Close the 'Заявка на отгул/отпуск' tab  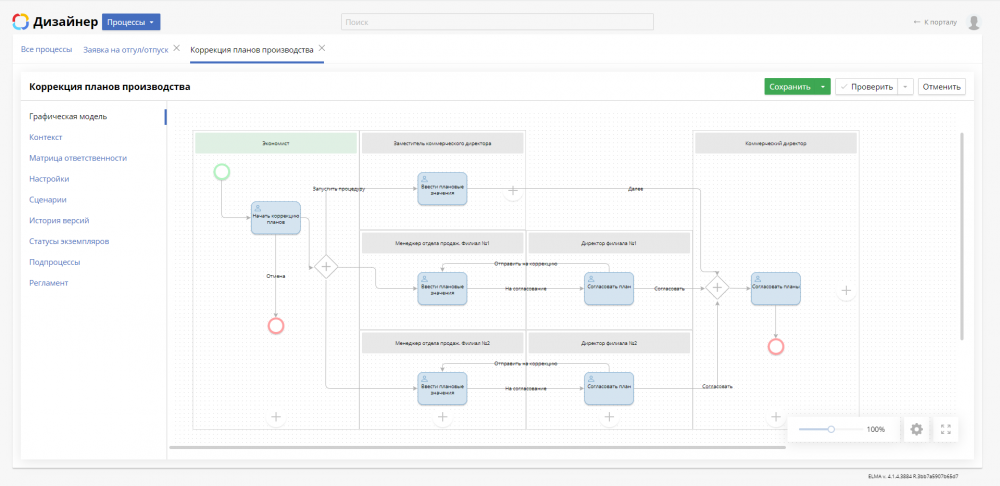tap(177, 48)
